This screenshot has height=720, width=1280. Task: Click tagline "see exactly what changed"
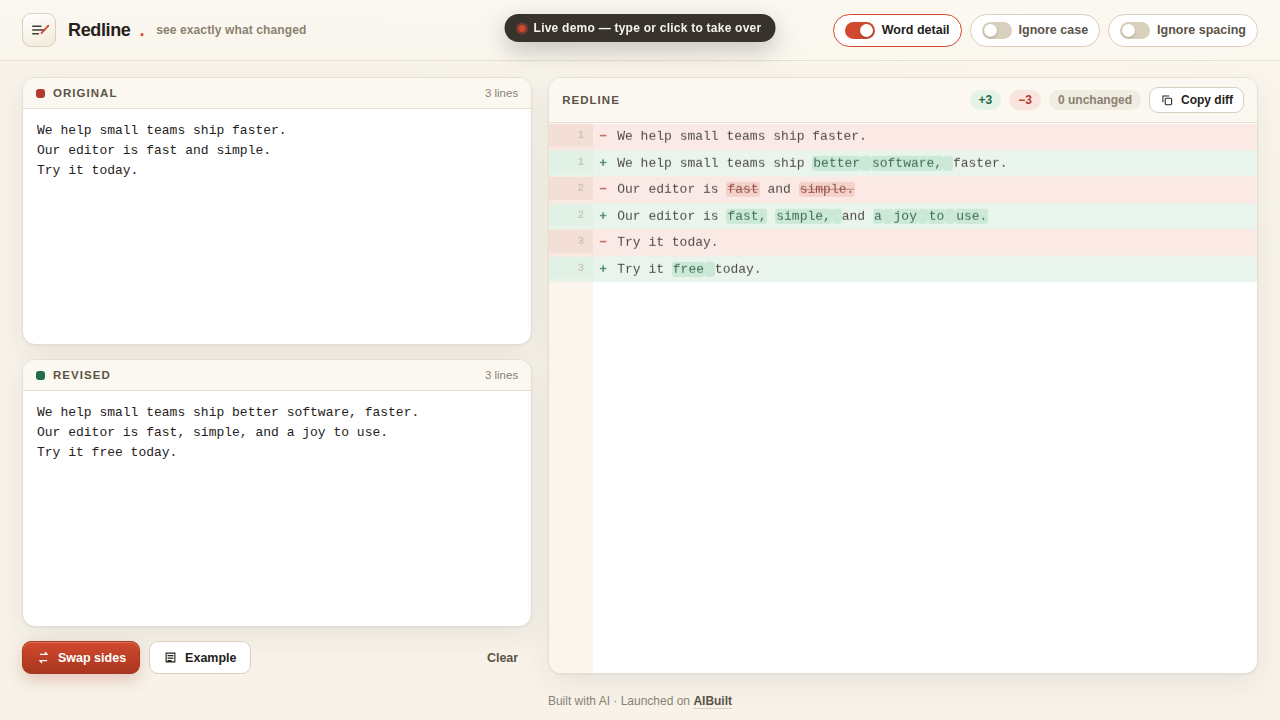(231, 30)
